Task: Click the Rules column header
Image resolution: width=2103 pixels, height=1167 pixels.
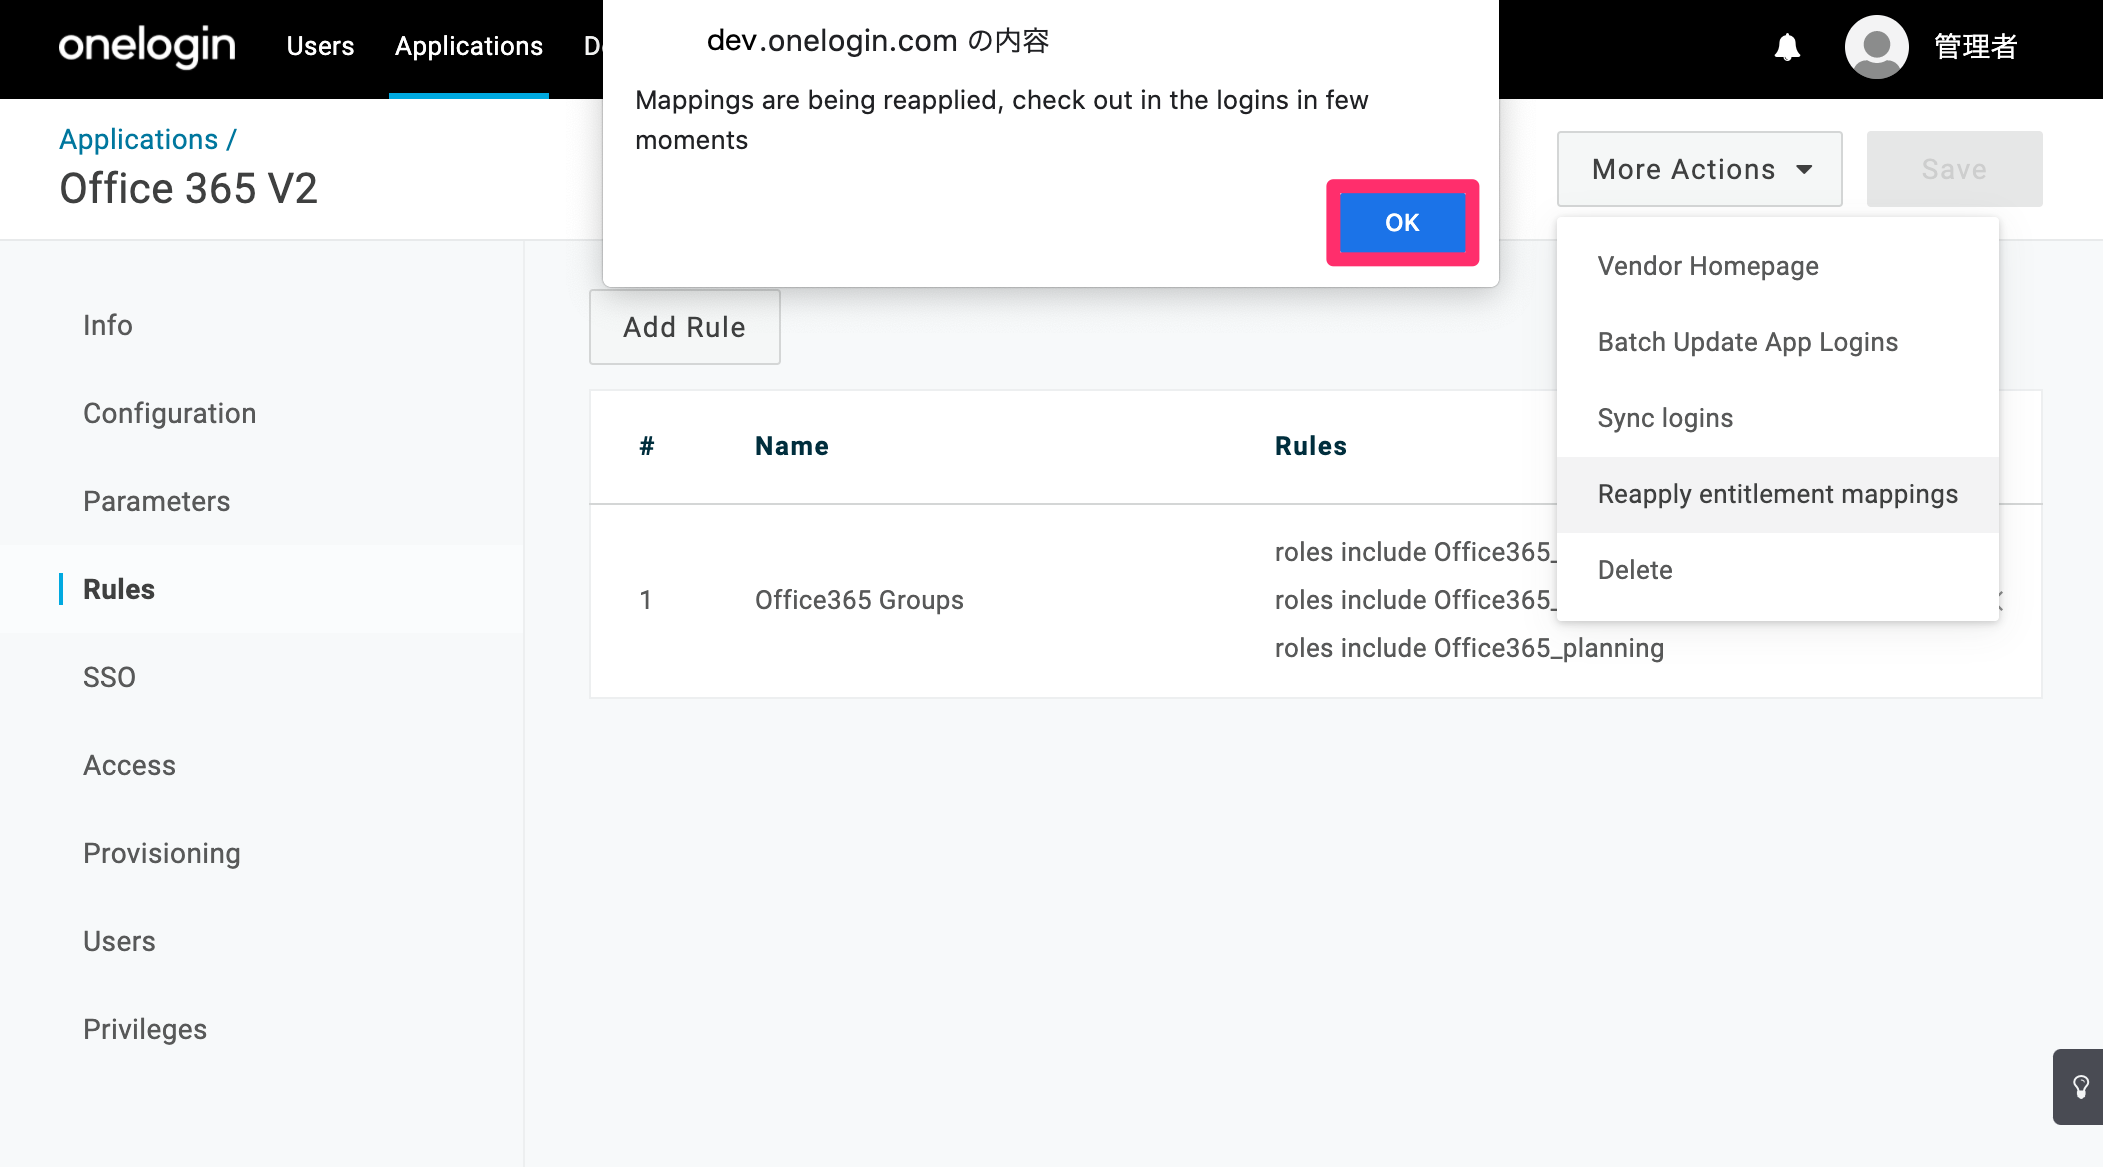Action: click(x=1311, y=446)
